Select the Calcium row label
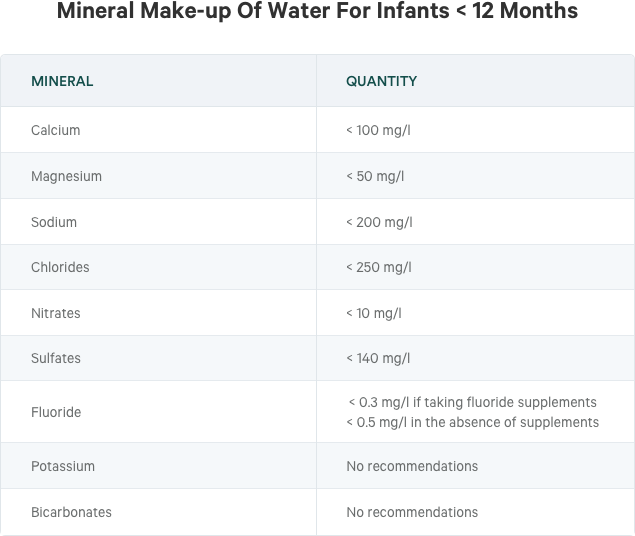 tap(56, 130)
